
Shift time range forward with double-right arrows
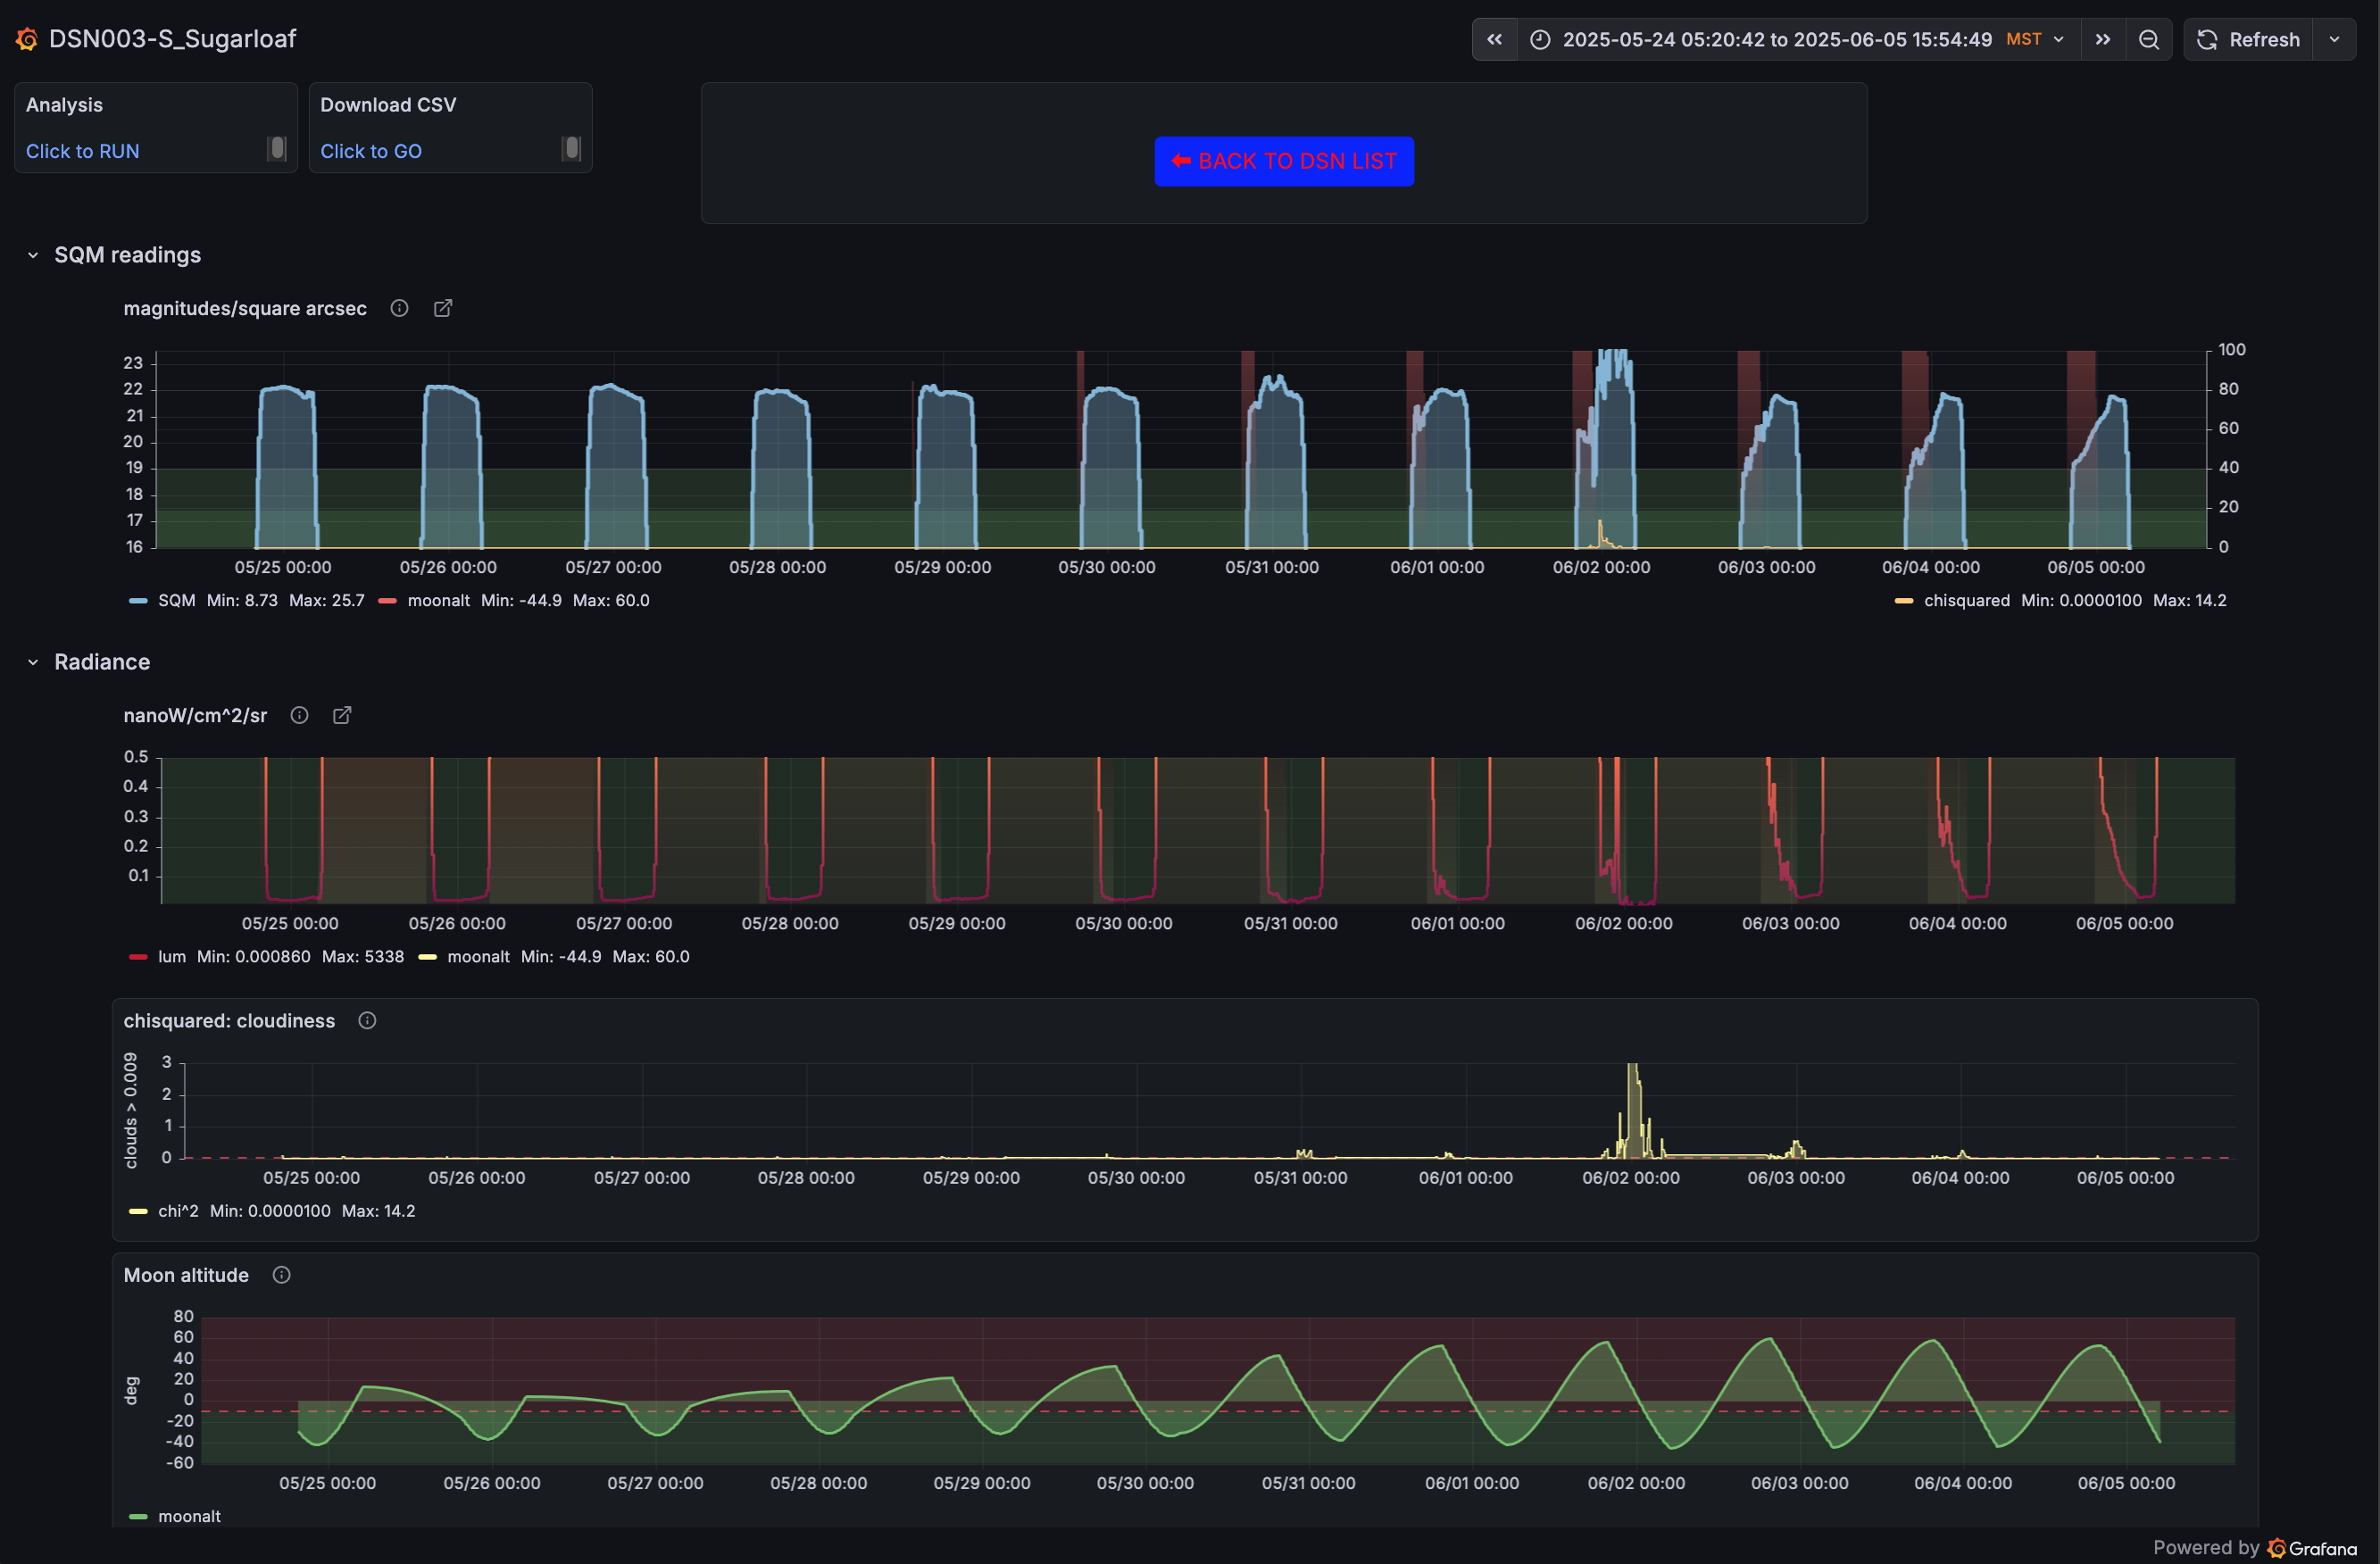2103,39
